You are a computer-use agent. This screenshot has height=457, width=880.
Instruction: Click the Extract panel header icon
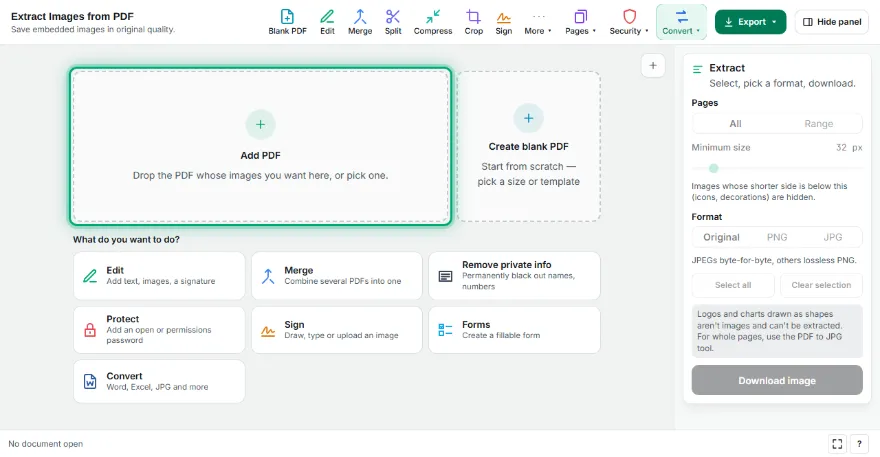(697, 69)
